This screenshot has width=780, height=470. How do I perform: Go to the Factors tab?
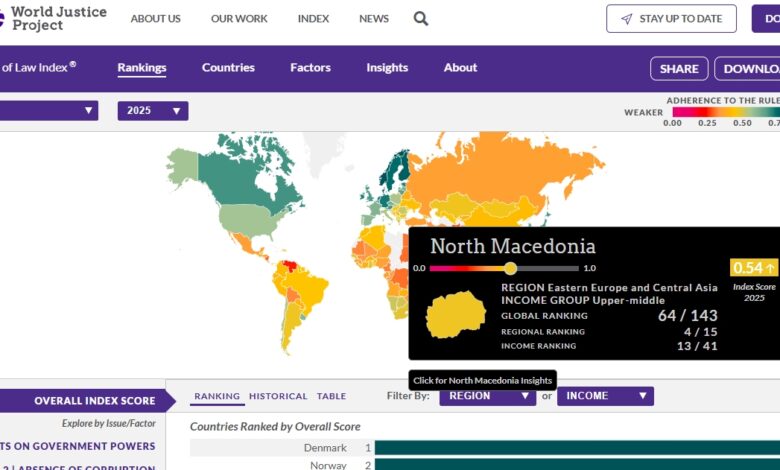tap(310, 68)
